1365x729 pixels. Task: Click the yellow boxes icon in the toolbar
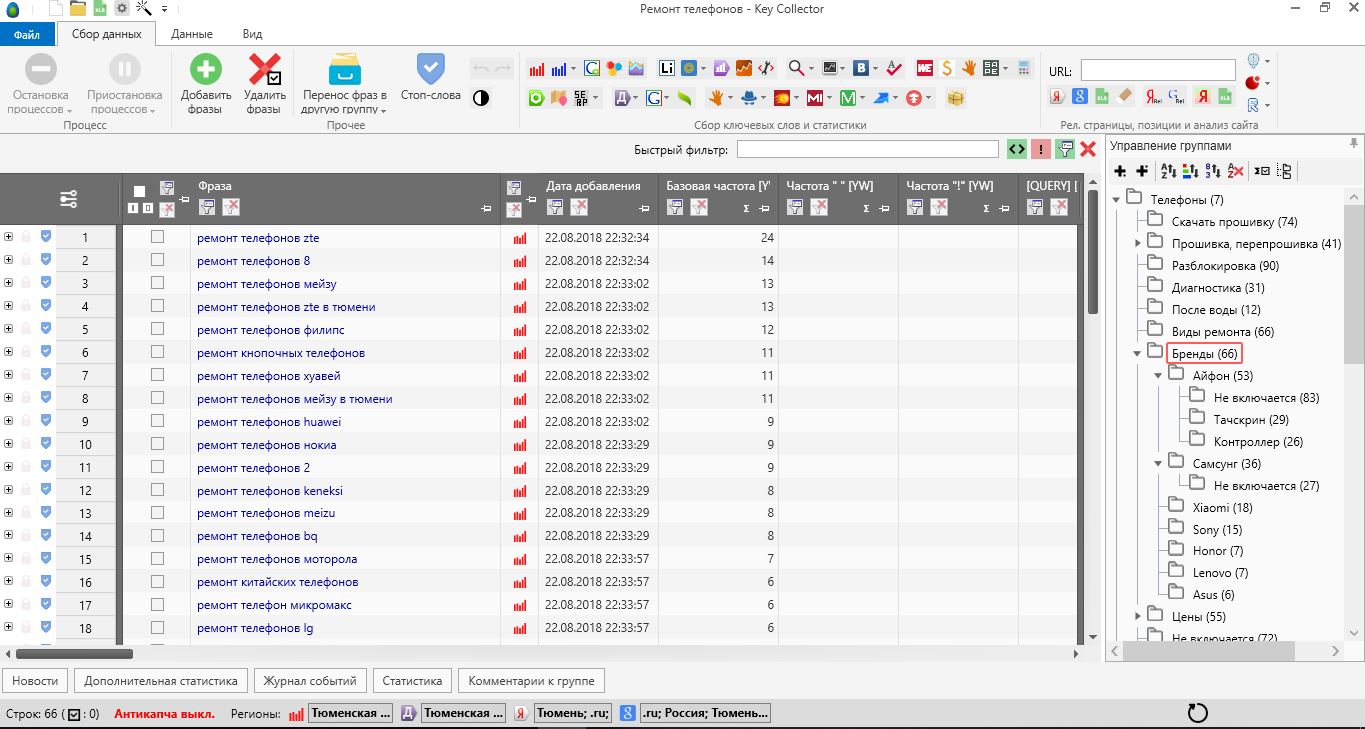click(x=956, y=98)
